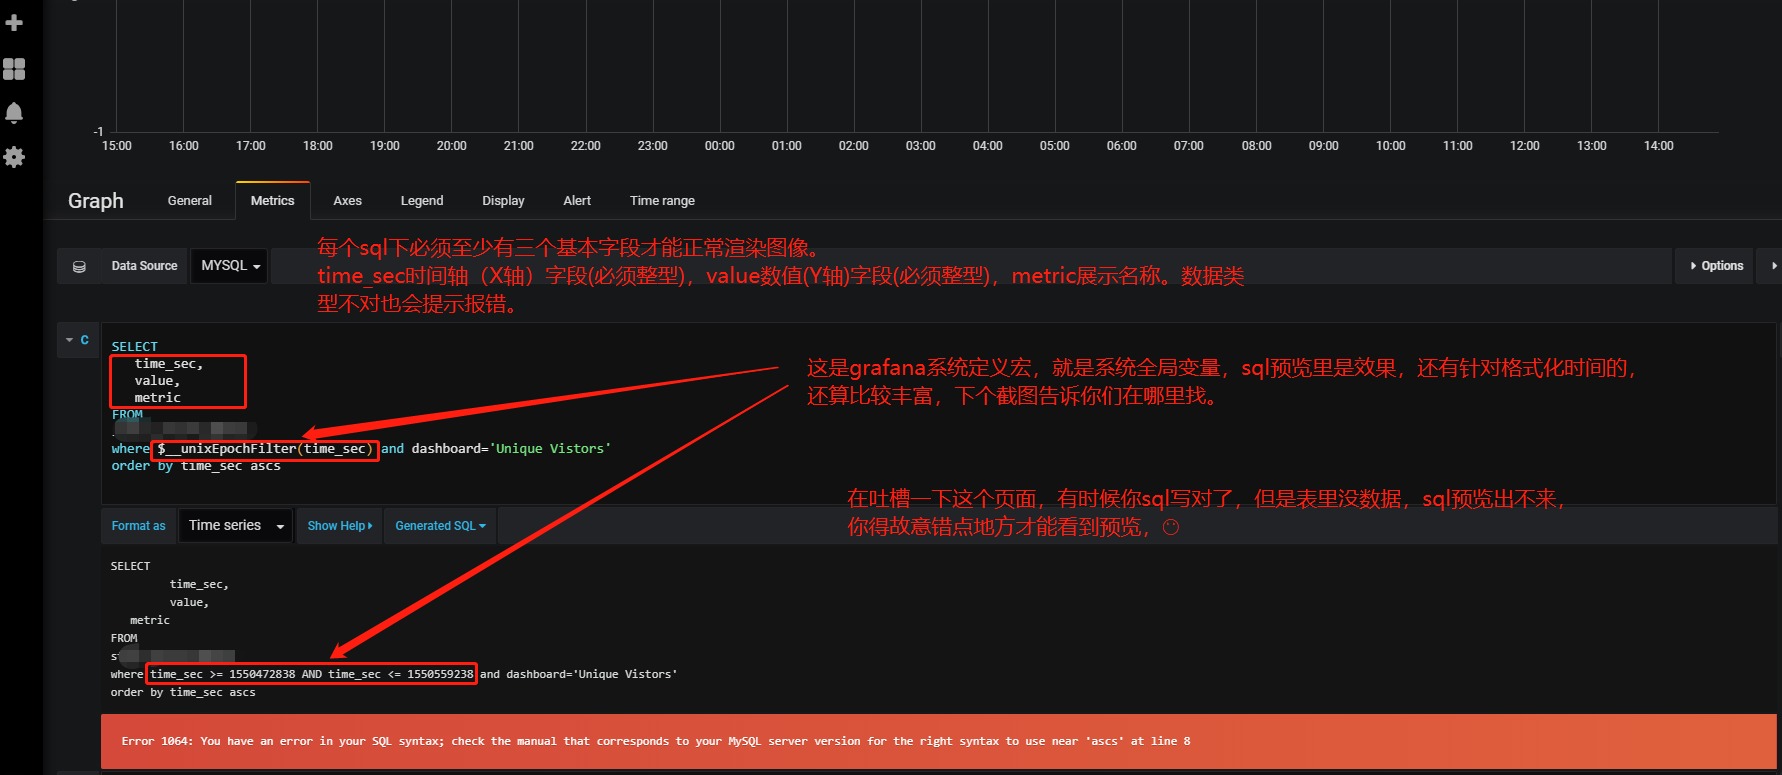The height and width of the screenshot is (775, 1782).
Task: Open the Dashboards grid icon in sidebar
Action: (14, 68)
